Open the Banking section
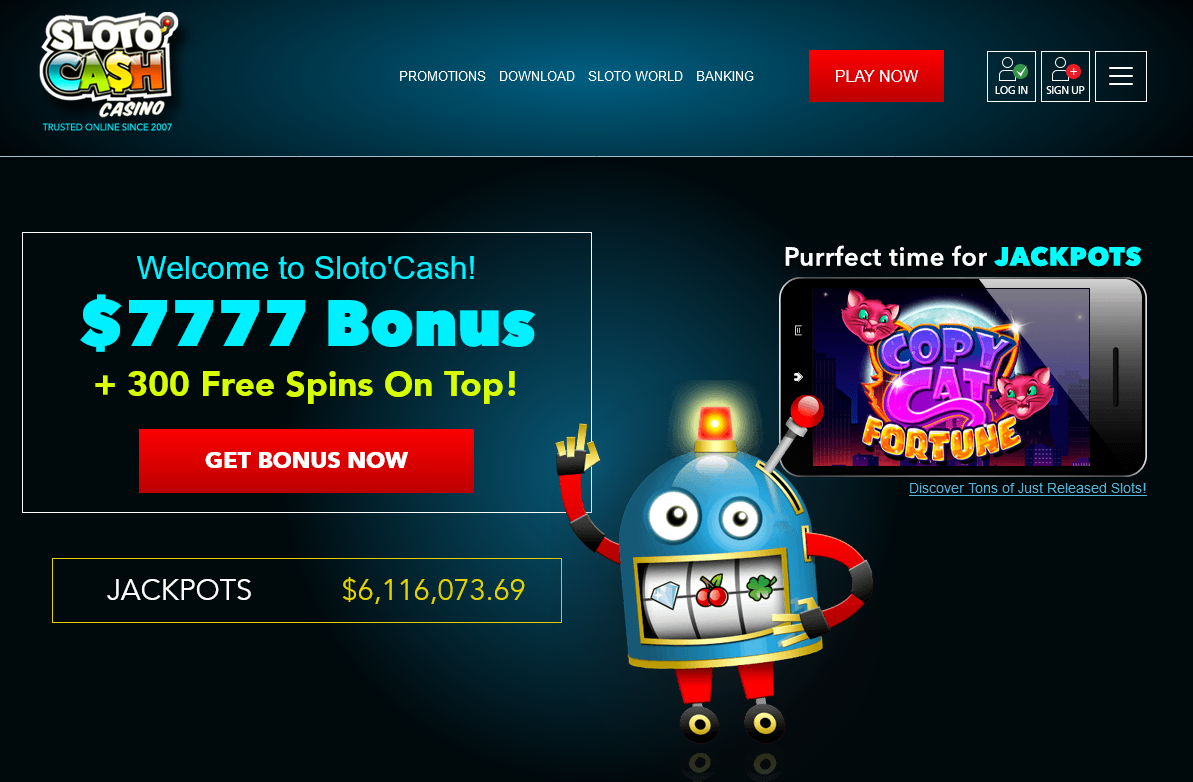The height and width of the screenshot is (782, 1193). tap(725, 76)
